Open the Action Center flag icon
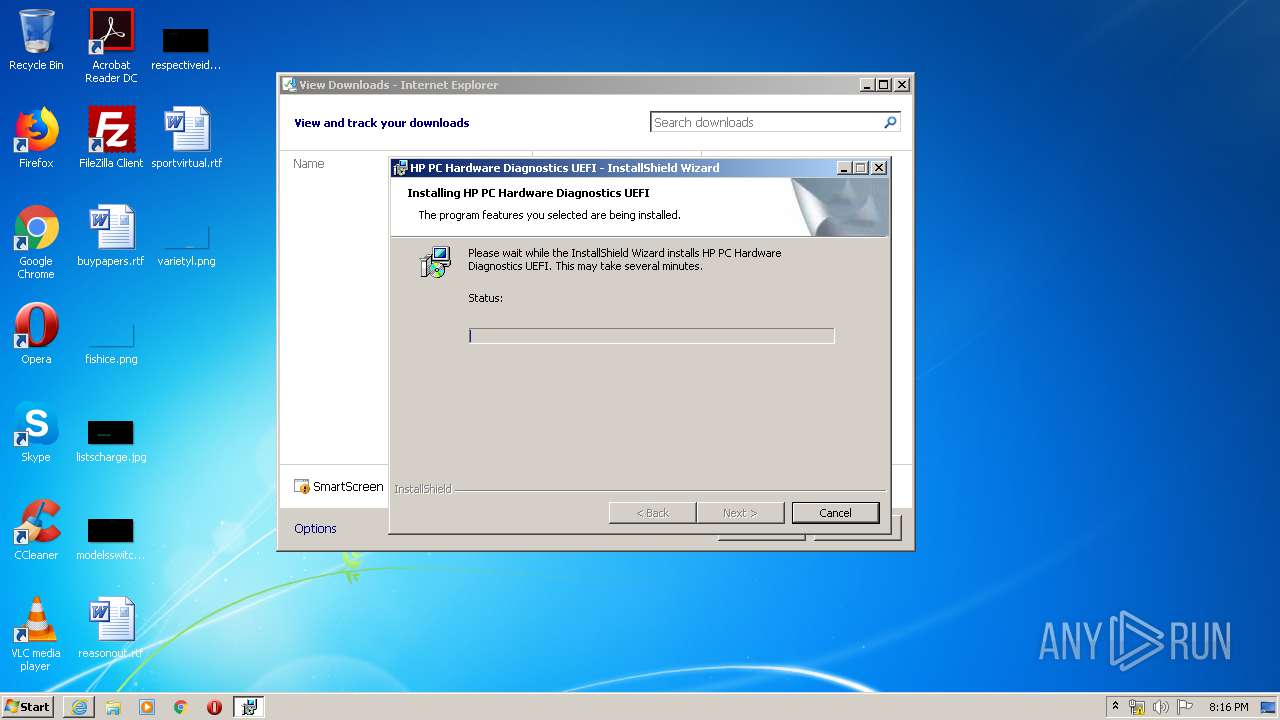 [1185, 707]
